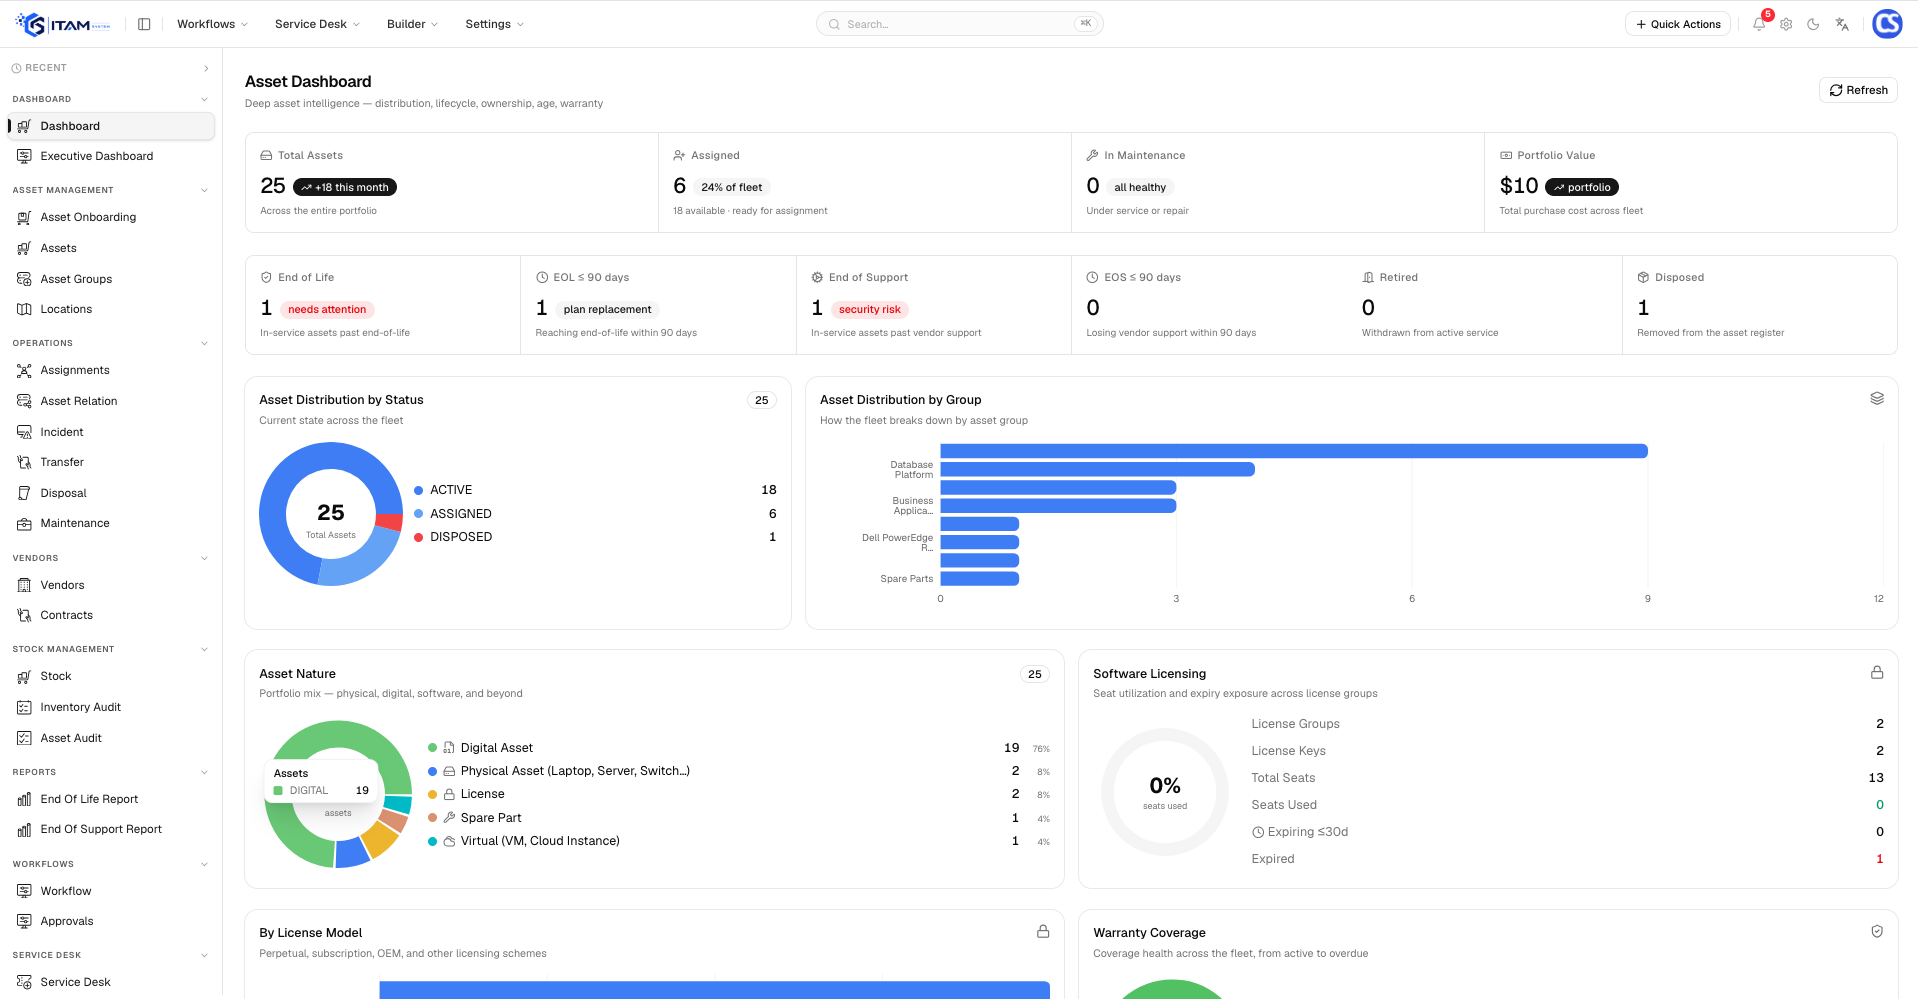Viewport: 1918px width, 999px height.
Task: Toggle the sidebar collapse icon
Action: click(144, 24)
